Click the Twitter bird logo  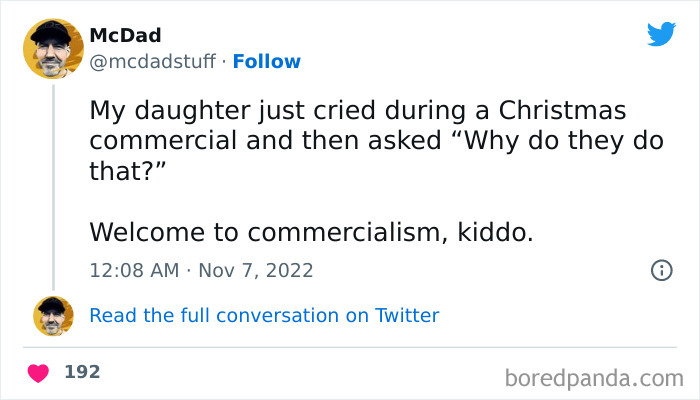[661, 35]
